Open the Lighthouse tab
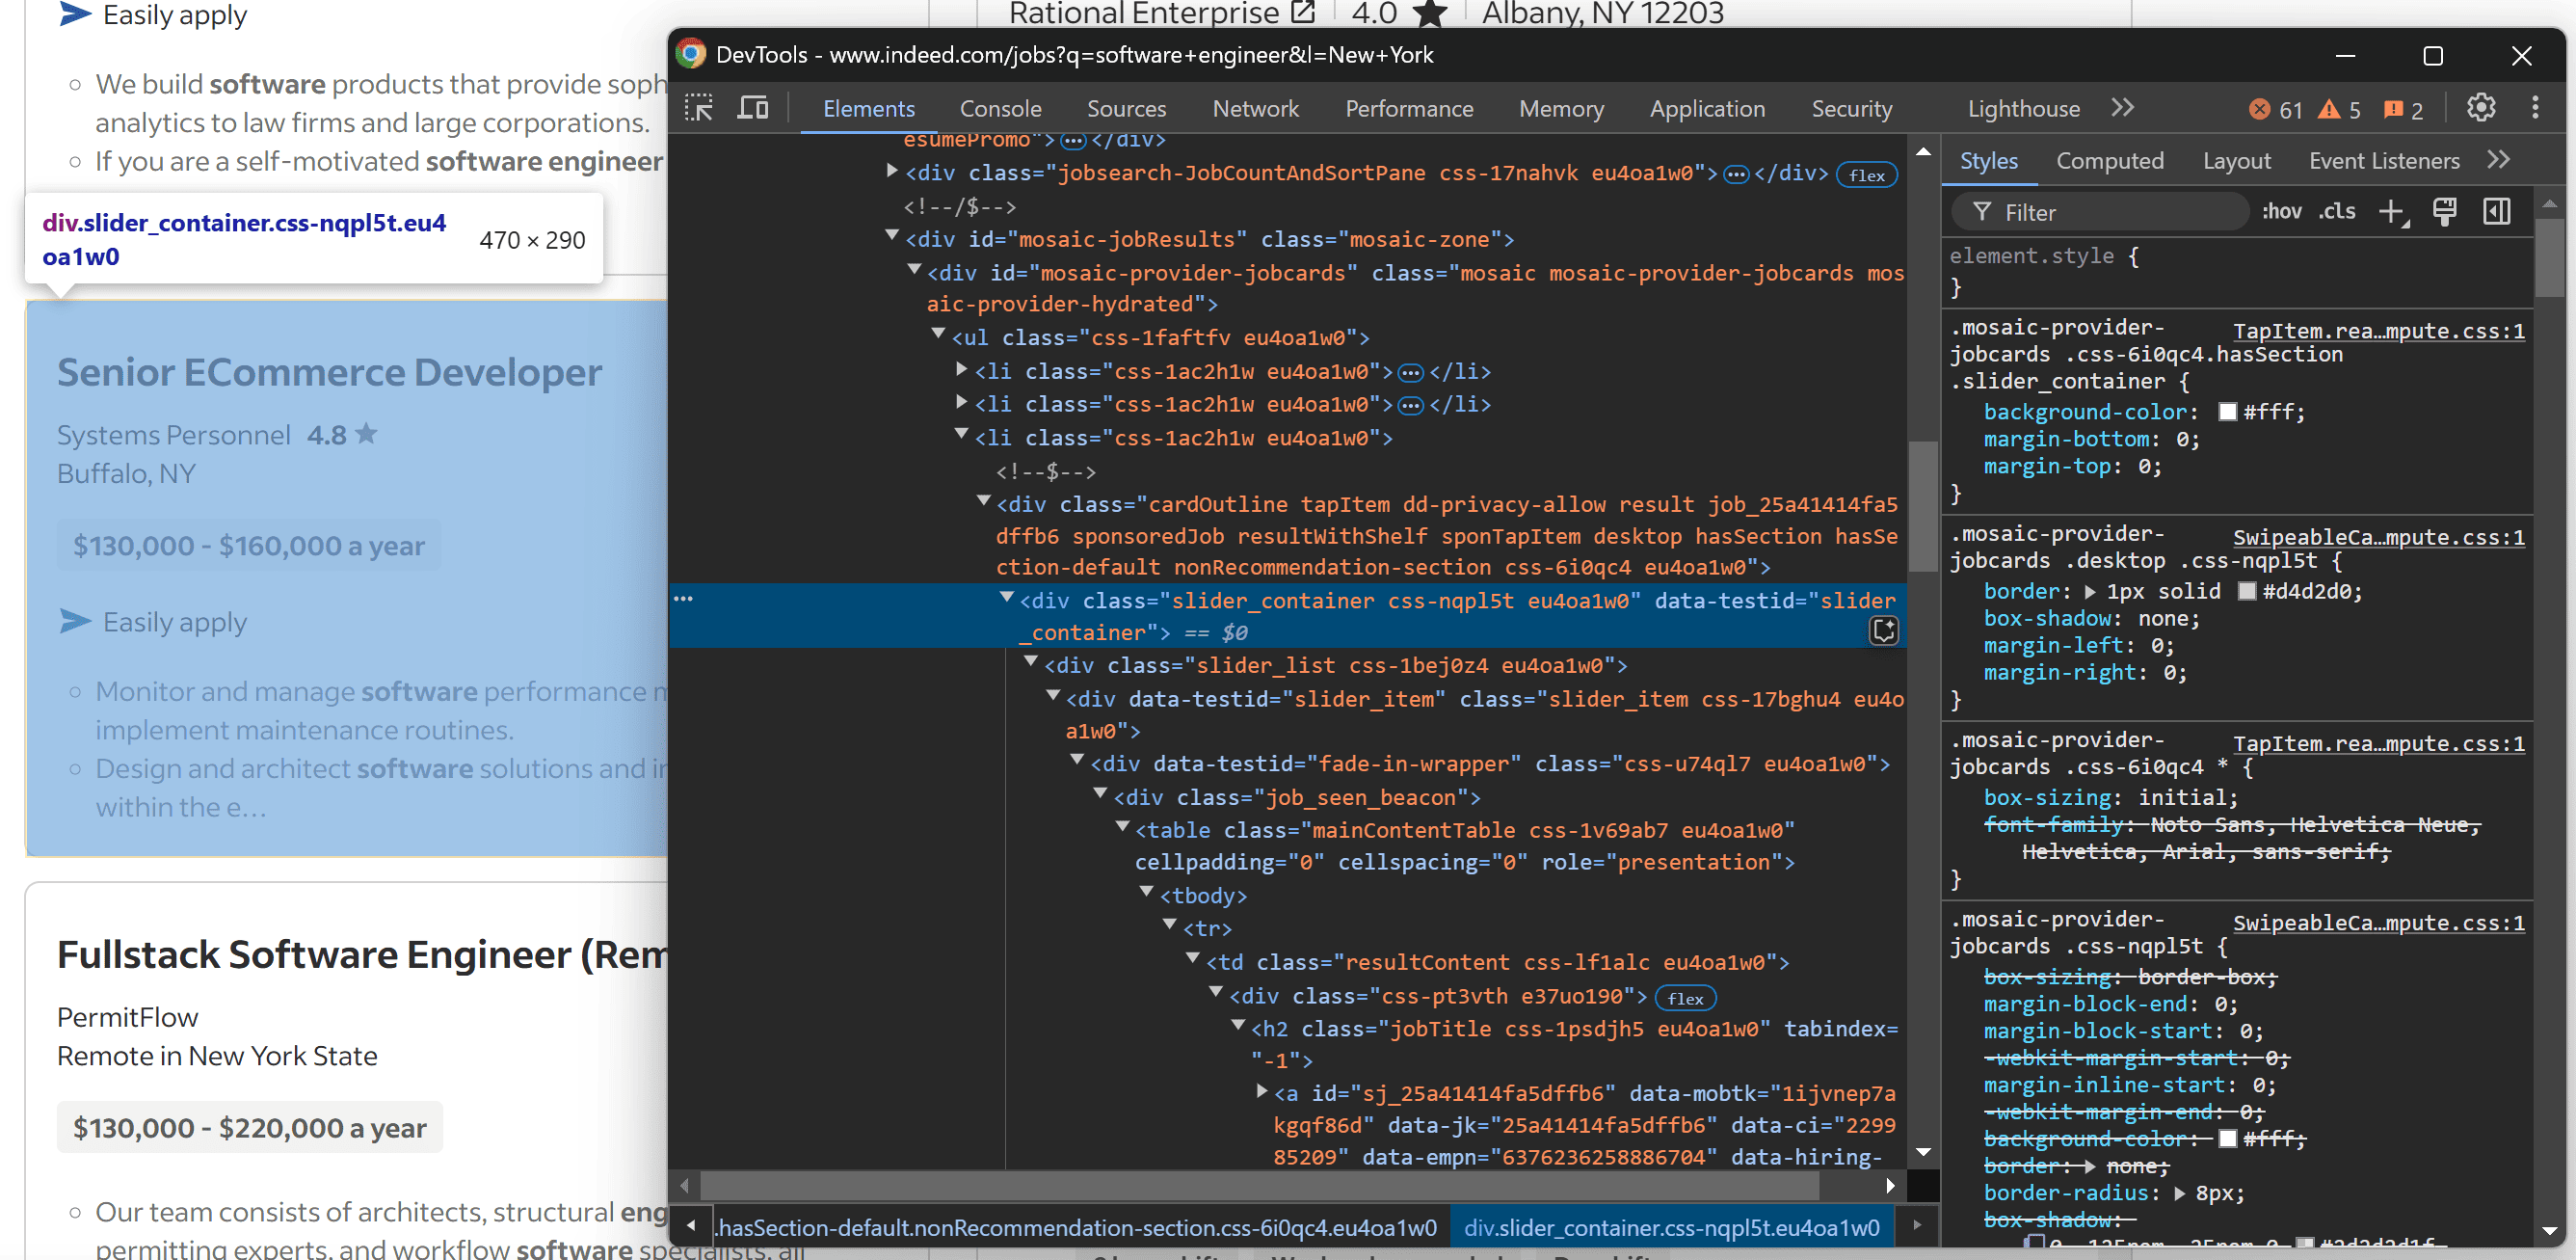The height and width of the screenshot is (1260, 2576). [2023, 109]
